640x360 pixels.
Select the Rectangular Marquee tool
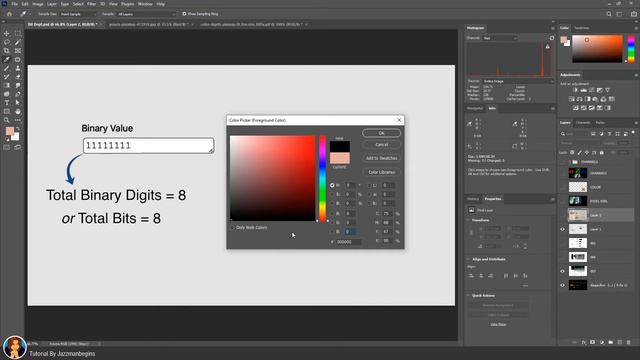click(18, 33)
